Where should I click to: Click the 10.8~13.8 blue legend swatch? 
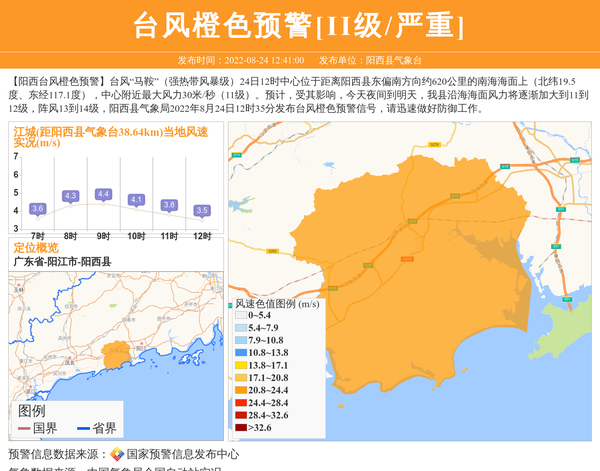point(241,353)
